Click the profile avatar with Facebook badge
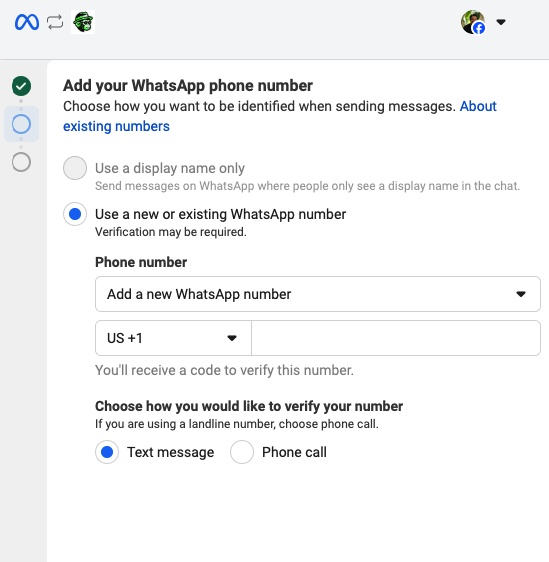Viewport: 549px width, 562px height. coord(473,22)
